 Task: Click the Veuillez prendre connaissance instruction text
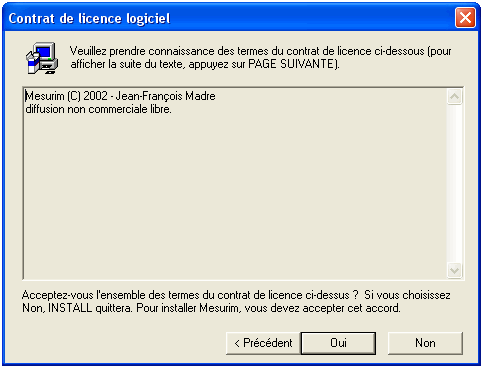coord(261,58)
